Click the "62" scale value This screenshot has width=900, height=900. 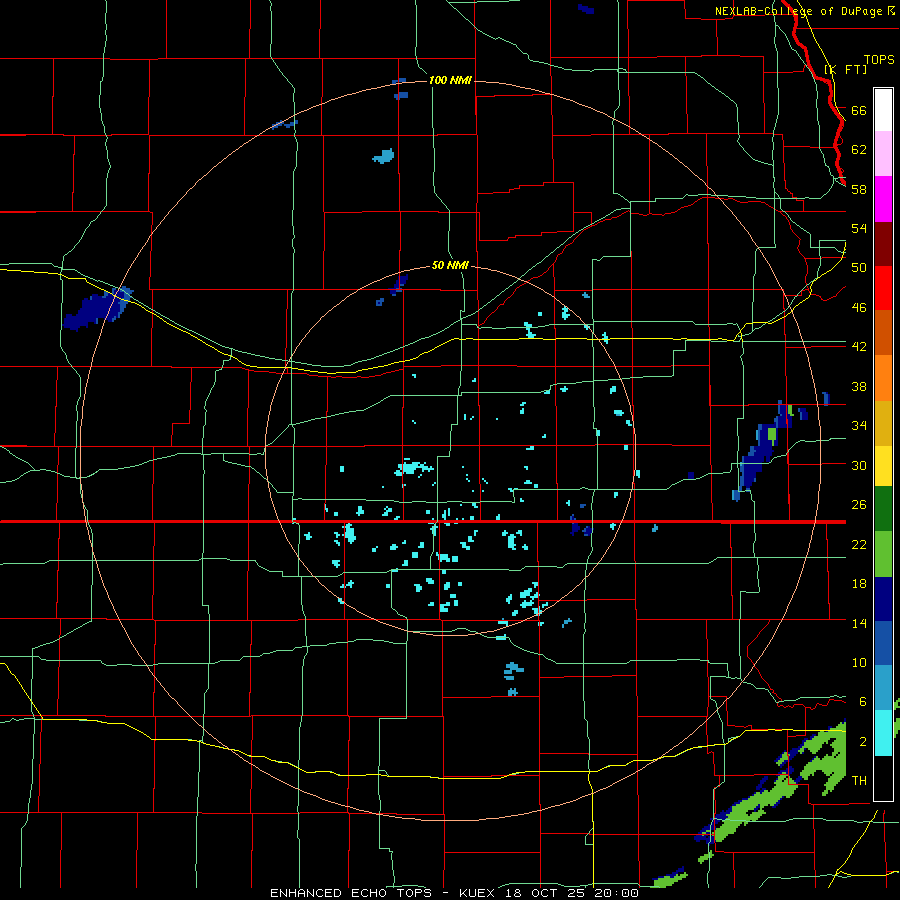tap(859, 149)
